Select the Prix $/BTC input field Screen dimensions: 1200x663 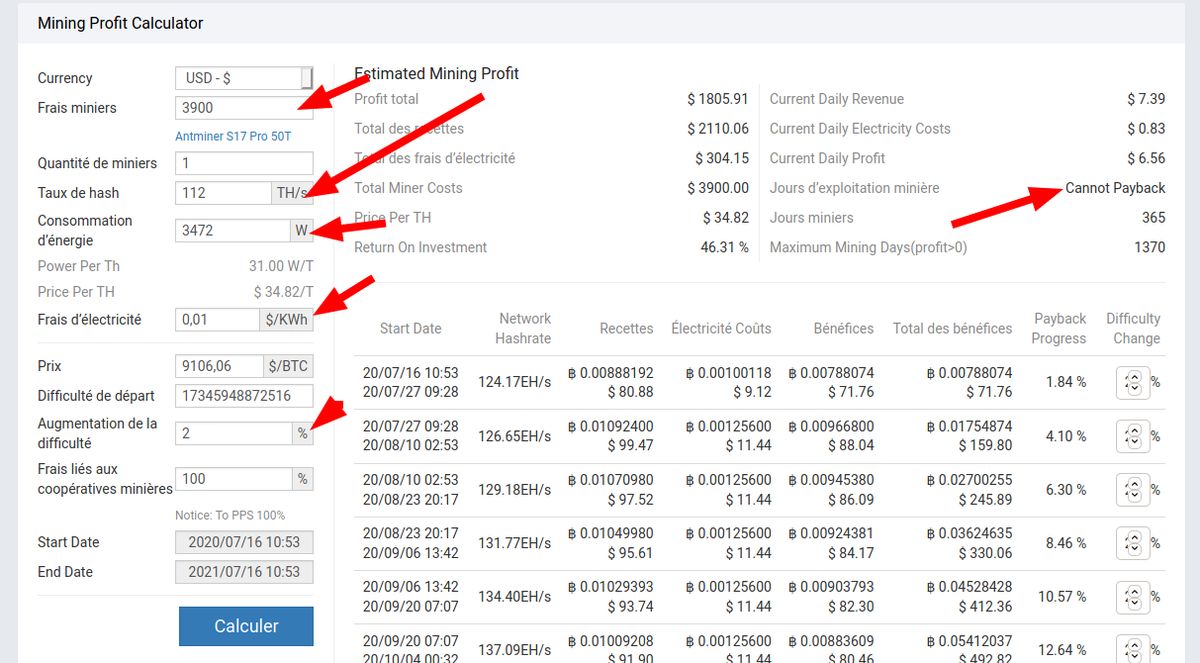pos(219,366)
